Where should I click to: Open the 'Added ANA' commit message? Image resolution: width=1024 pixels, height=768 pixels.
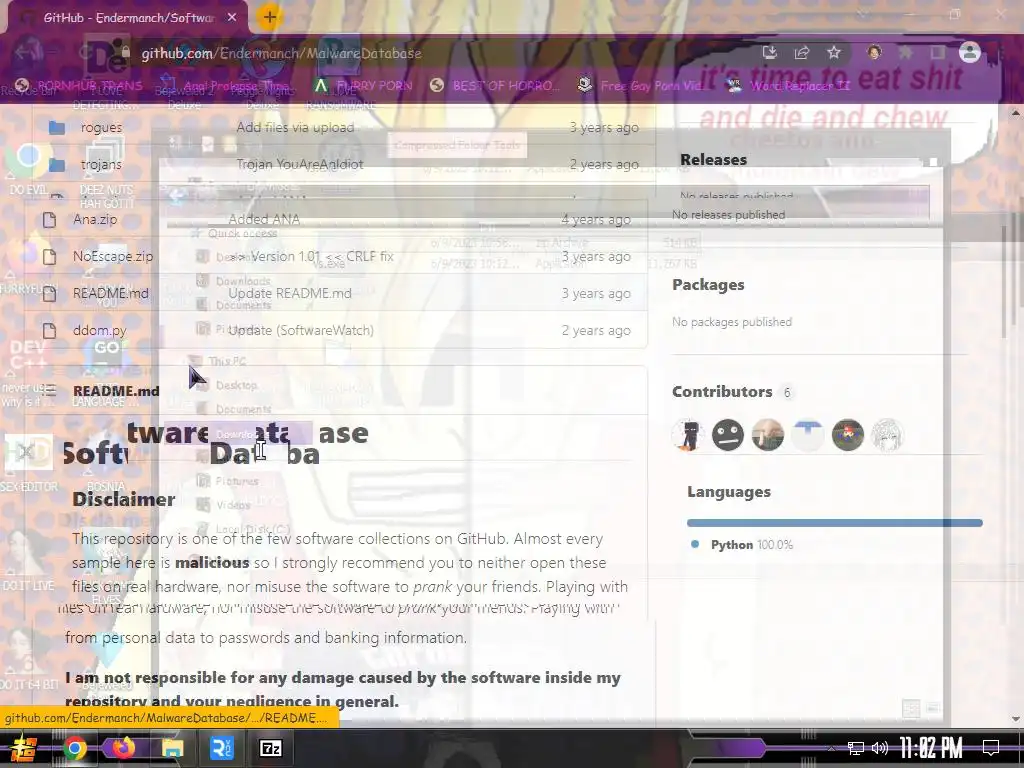(264, 219)
